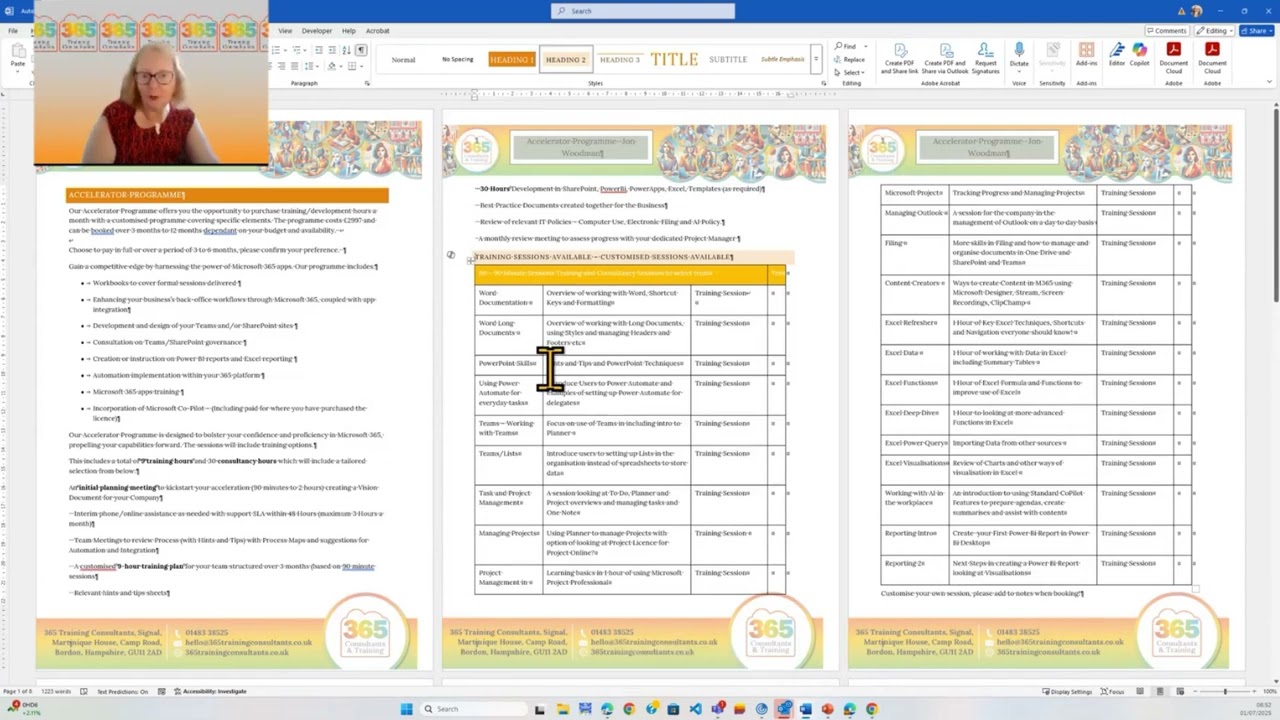Open the Paragraph settings dialog launcher
This screenshot has width=1280, height=720.
pos(366,83)
